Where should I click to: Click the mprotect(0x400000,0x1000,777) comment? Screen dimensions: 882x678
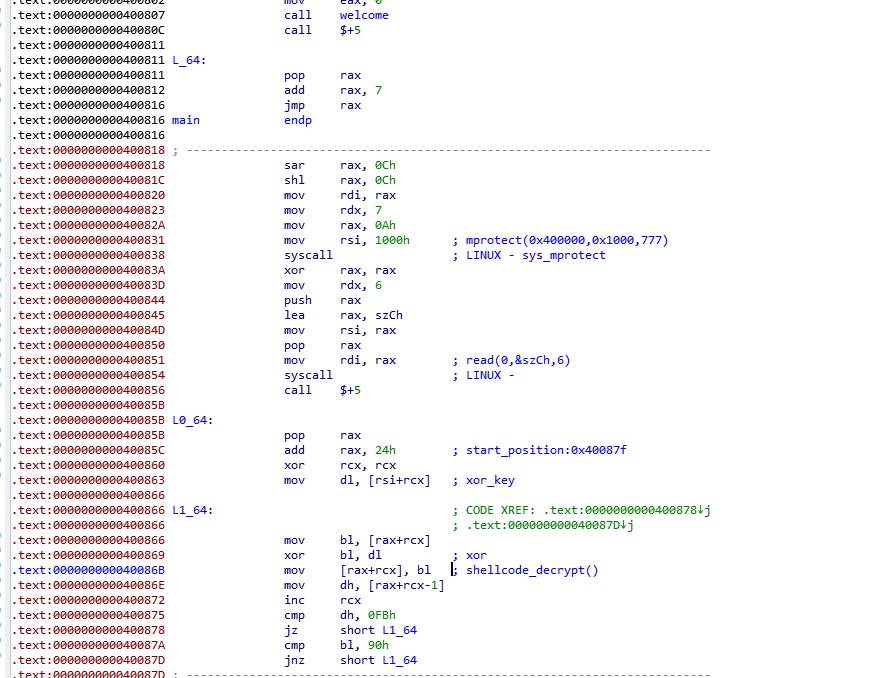(567, 240)
